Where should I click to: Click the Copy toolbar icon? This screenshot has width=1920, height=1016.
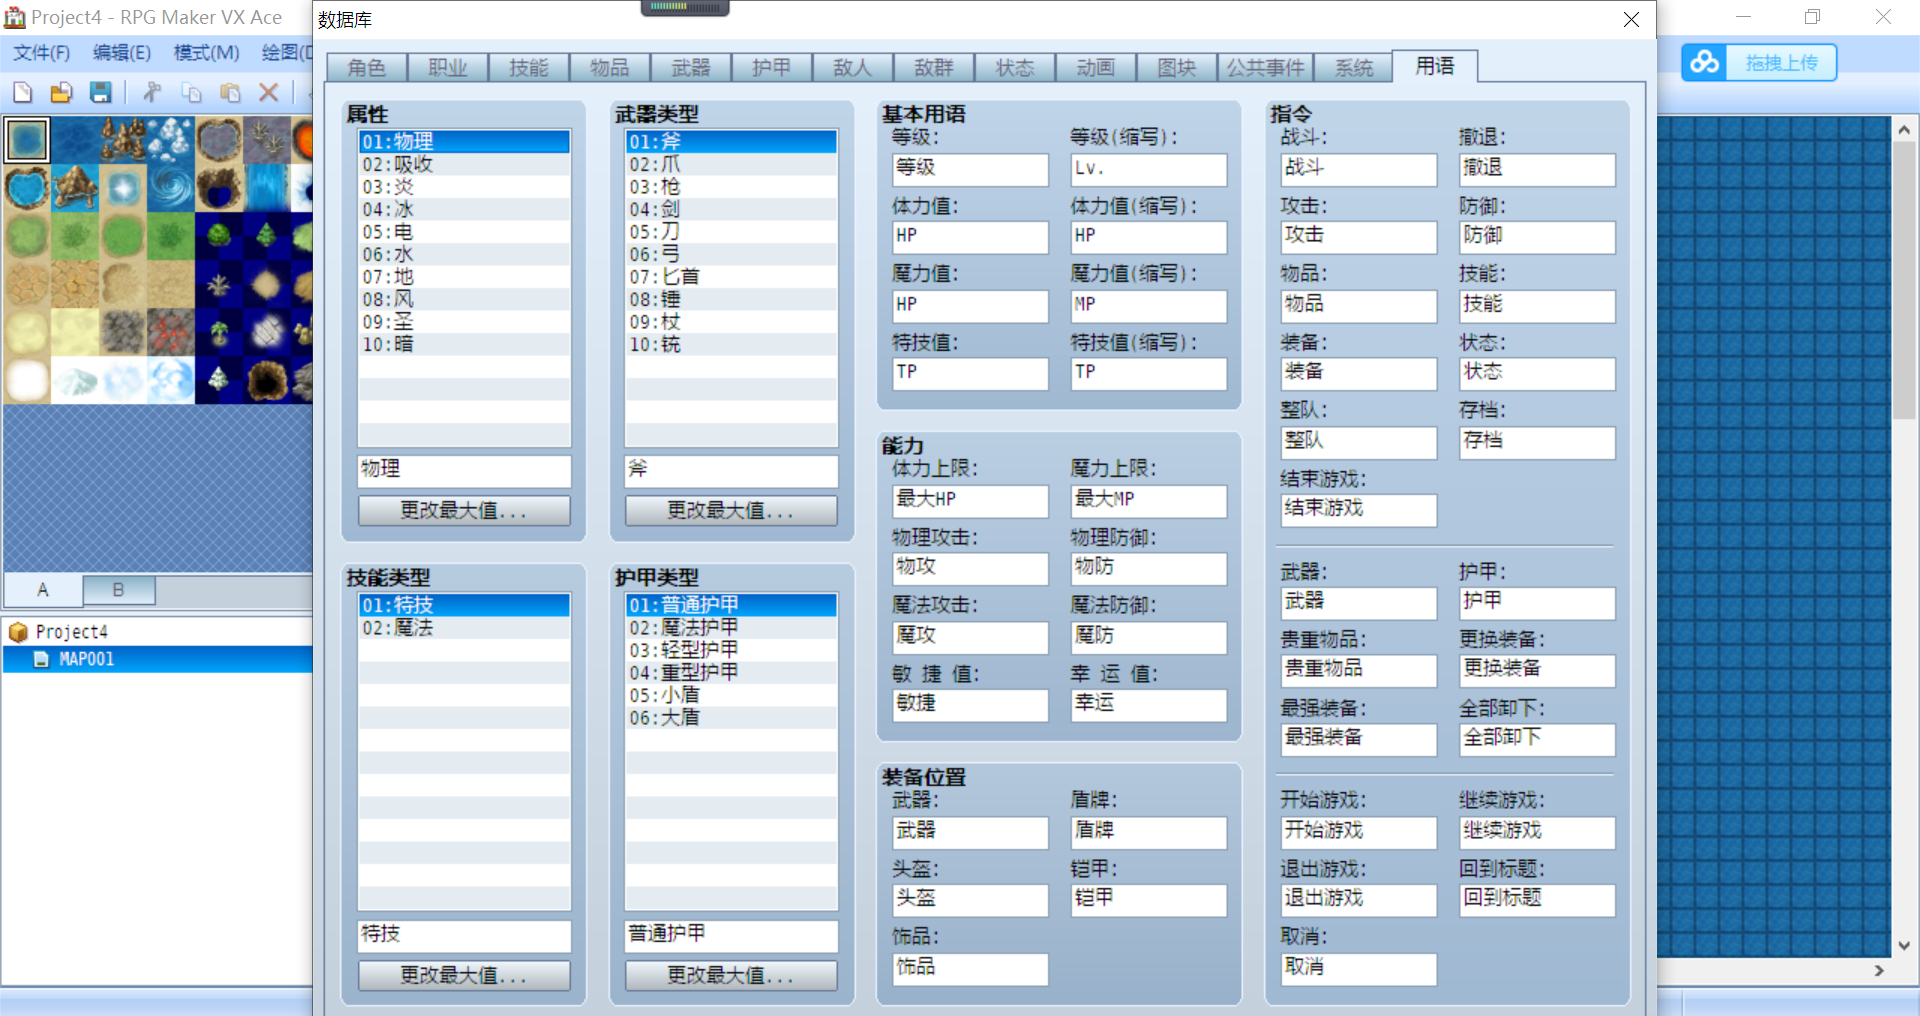tap(191, 93)
